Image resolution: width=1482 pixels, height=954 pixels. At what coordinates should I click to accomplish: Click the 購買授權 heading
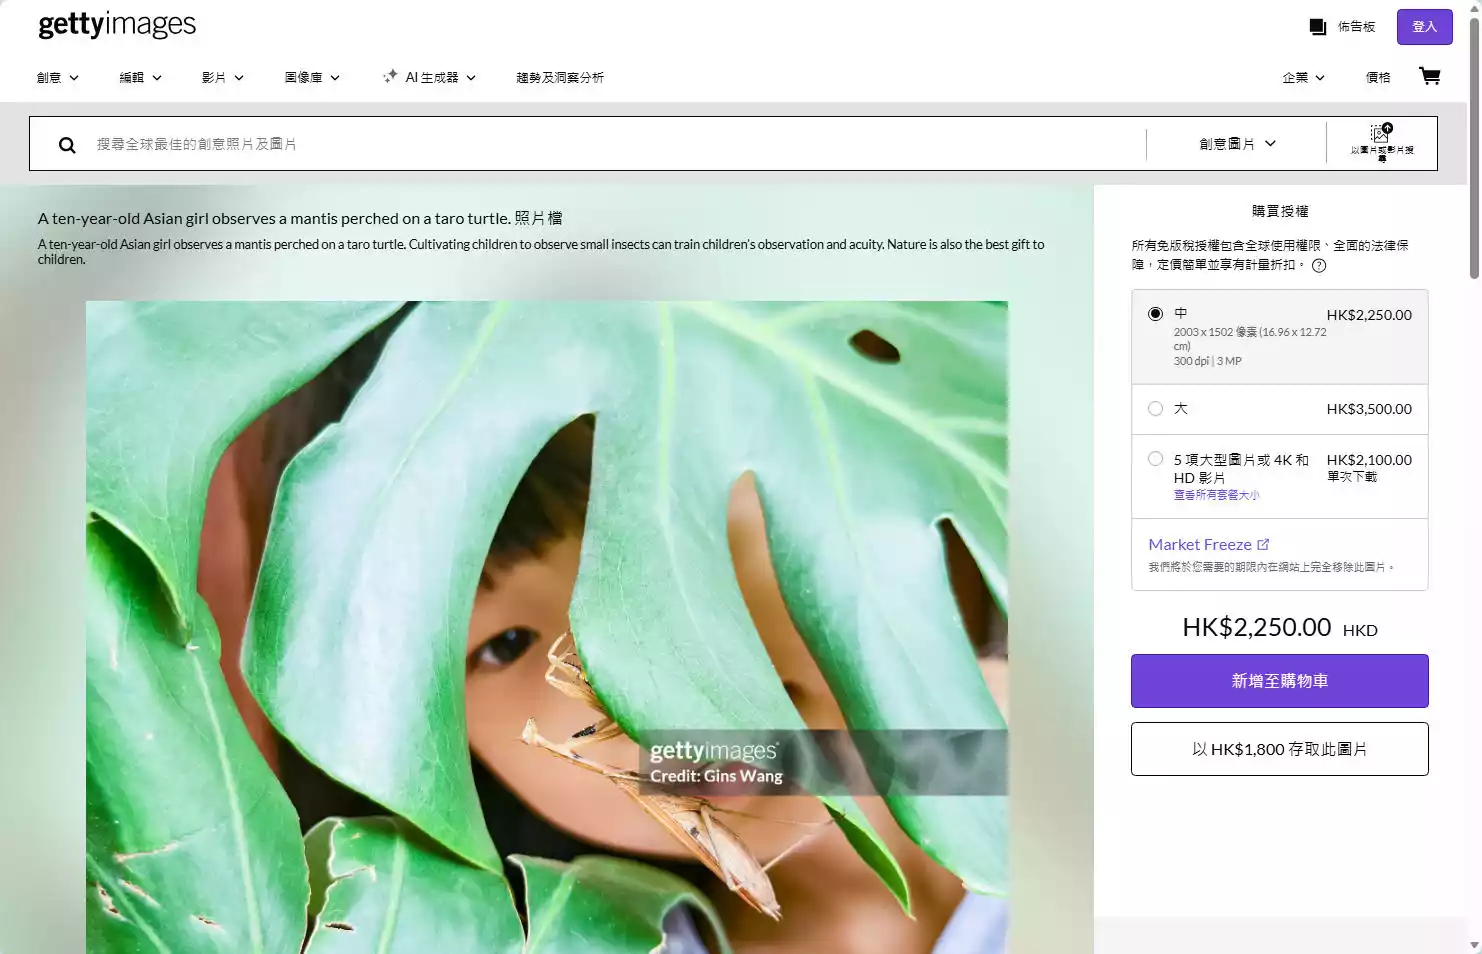(1279, 211)
